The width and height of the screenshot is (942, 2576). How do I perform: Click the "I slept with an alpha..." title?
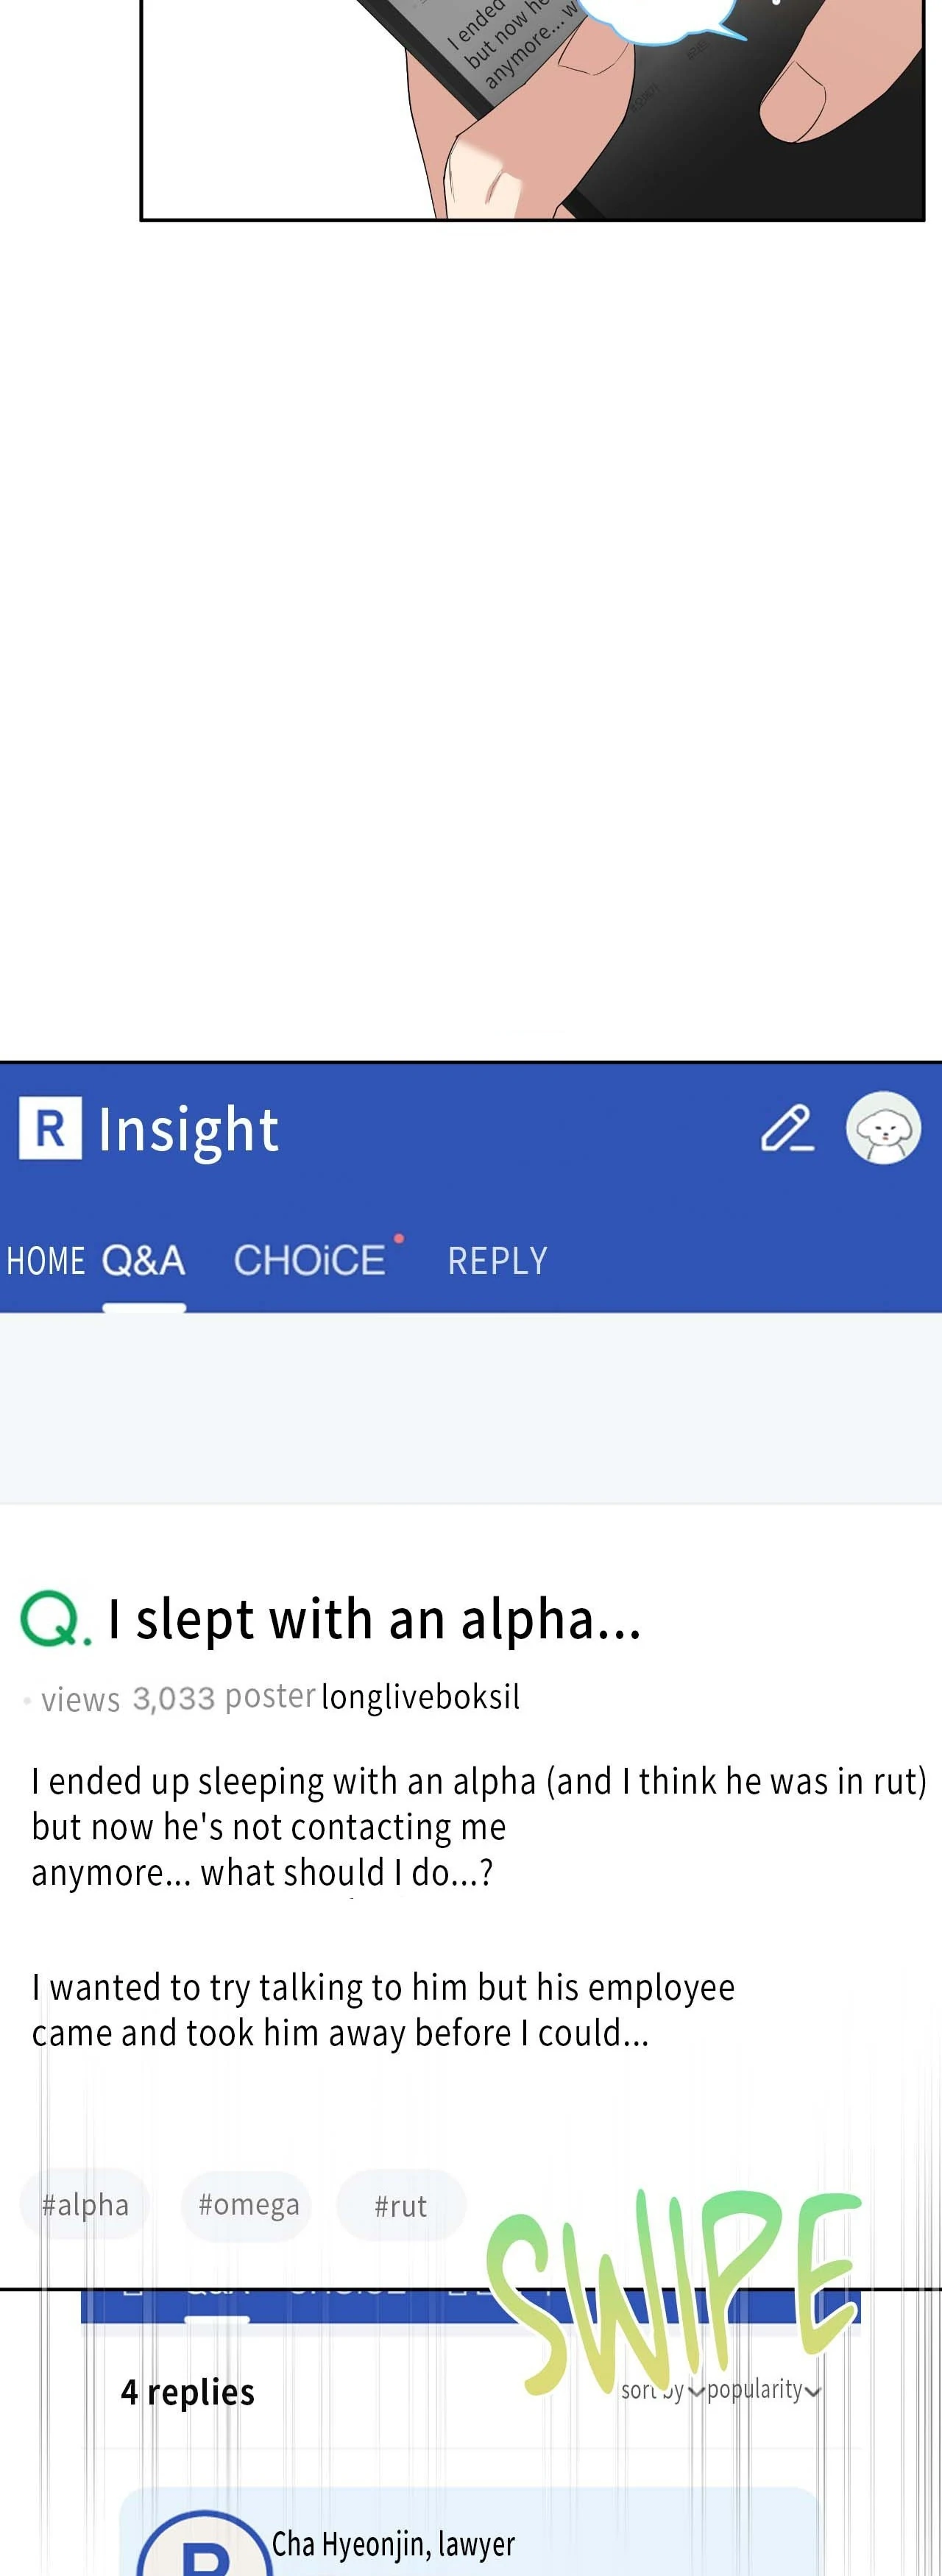coord(374,1619)
